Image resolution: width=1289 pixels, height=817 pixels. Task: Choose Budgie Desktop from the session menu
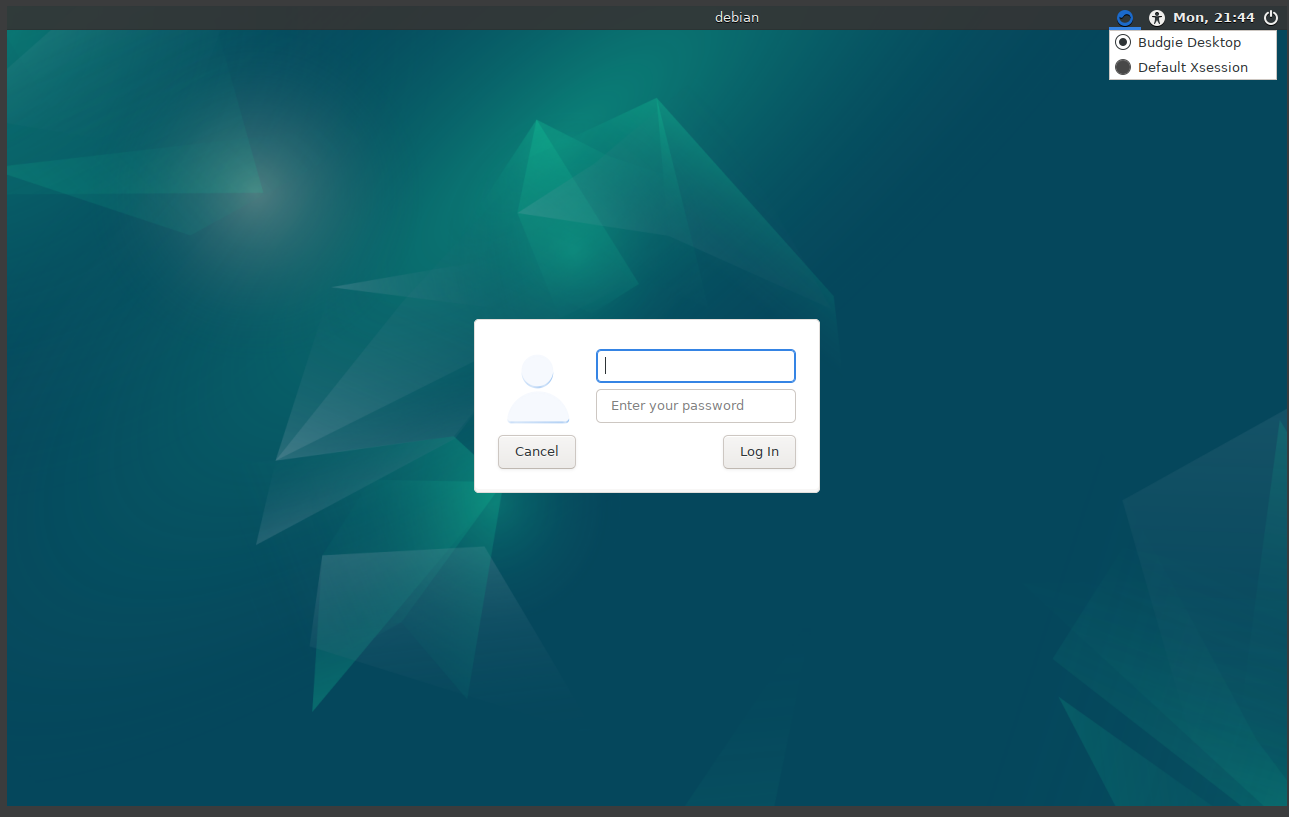[x=1190, y=42]
